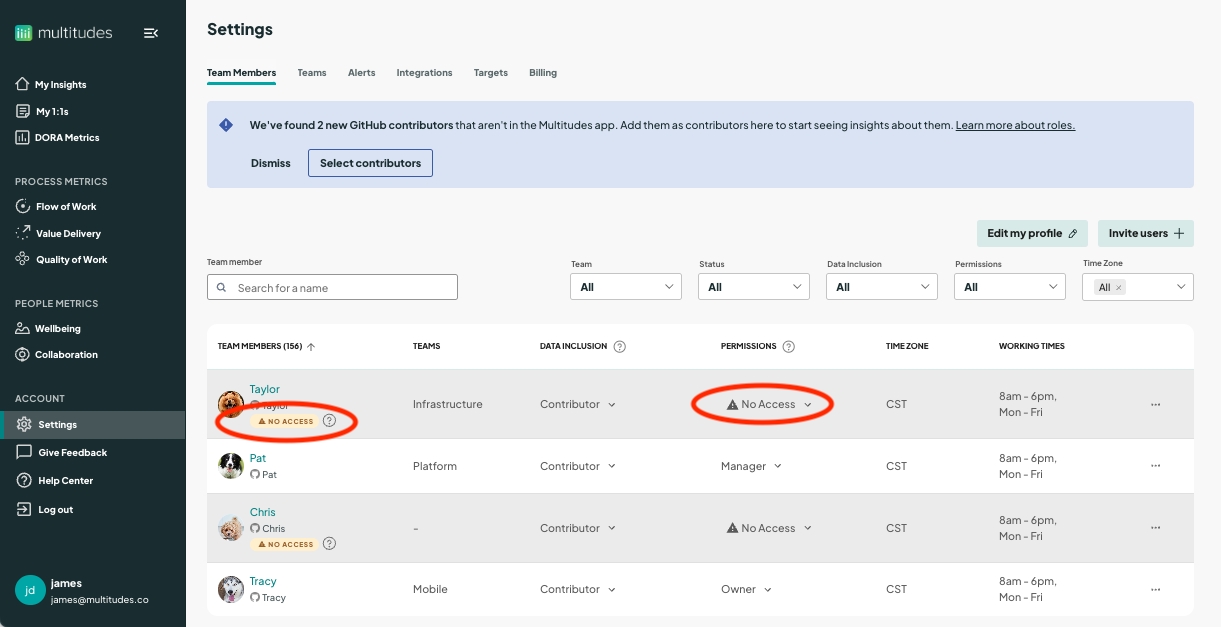Open Wellbeing from the sidebar
The image size is (1221, 627).
tap(57, 329)
